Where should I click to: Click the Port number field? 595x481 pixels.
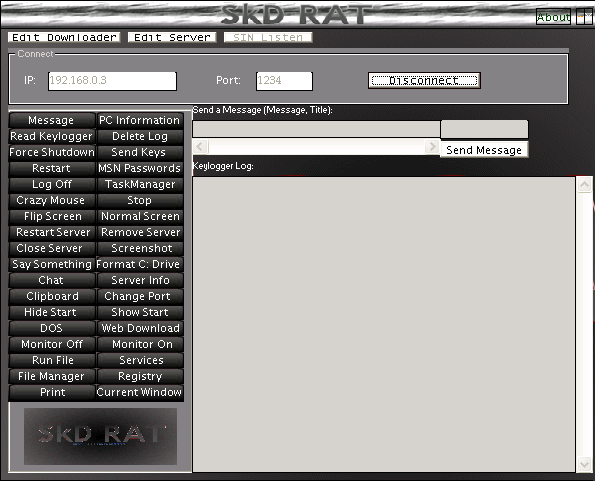coord(284,81)
